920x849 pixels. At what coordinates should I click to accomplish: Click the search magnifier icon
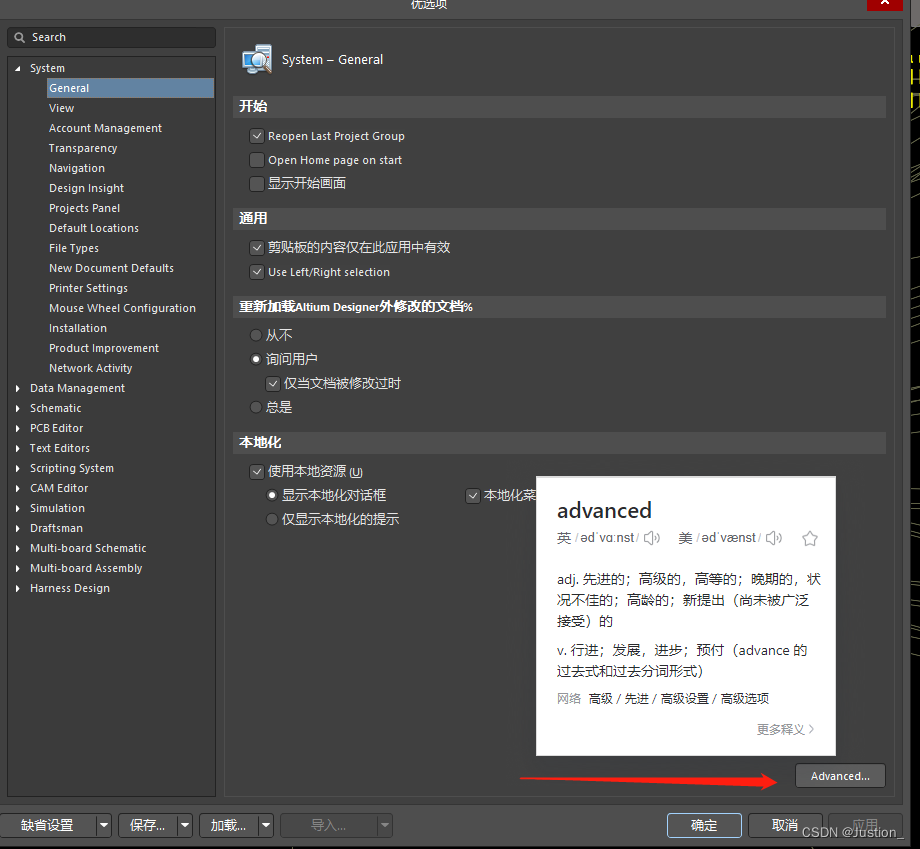pos(19,38)
